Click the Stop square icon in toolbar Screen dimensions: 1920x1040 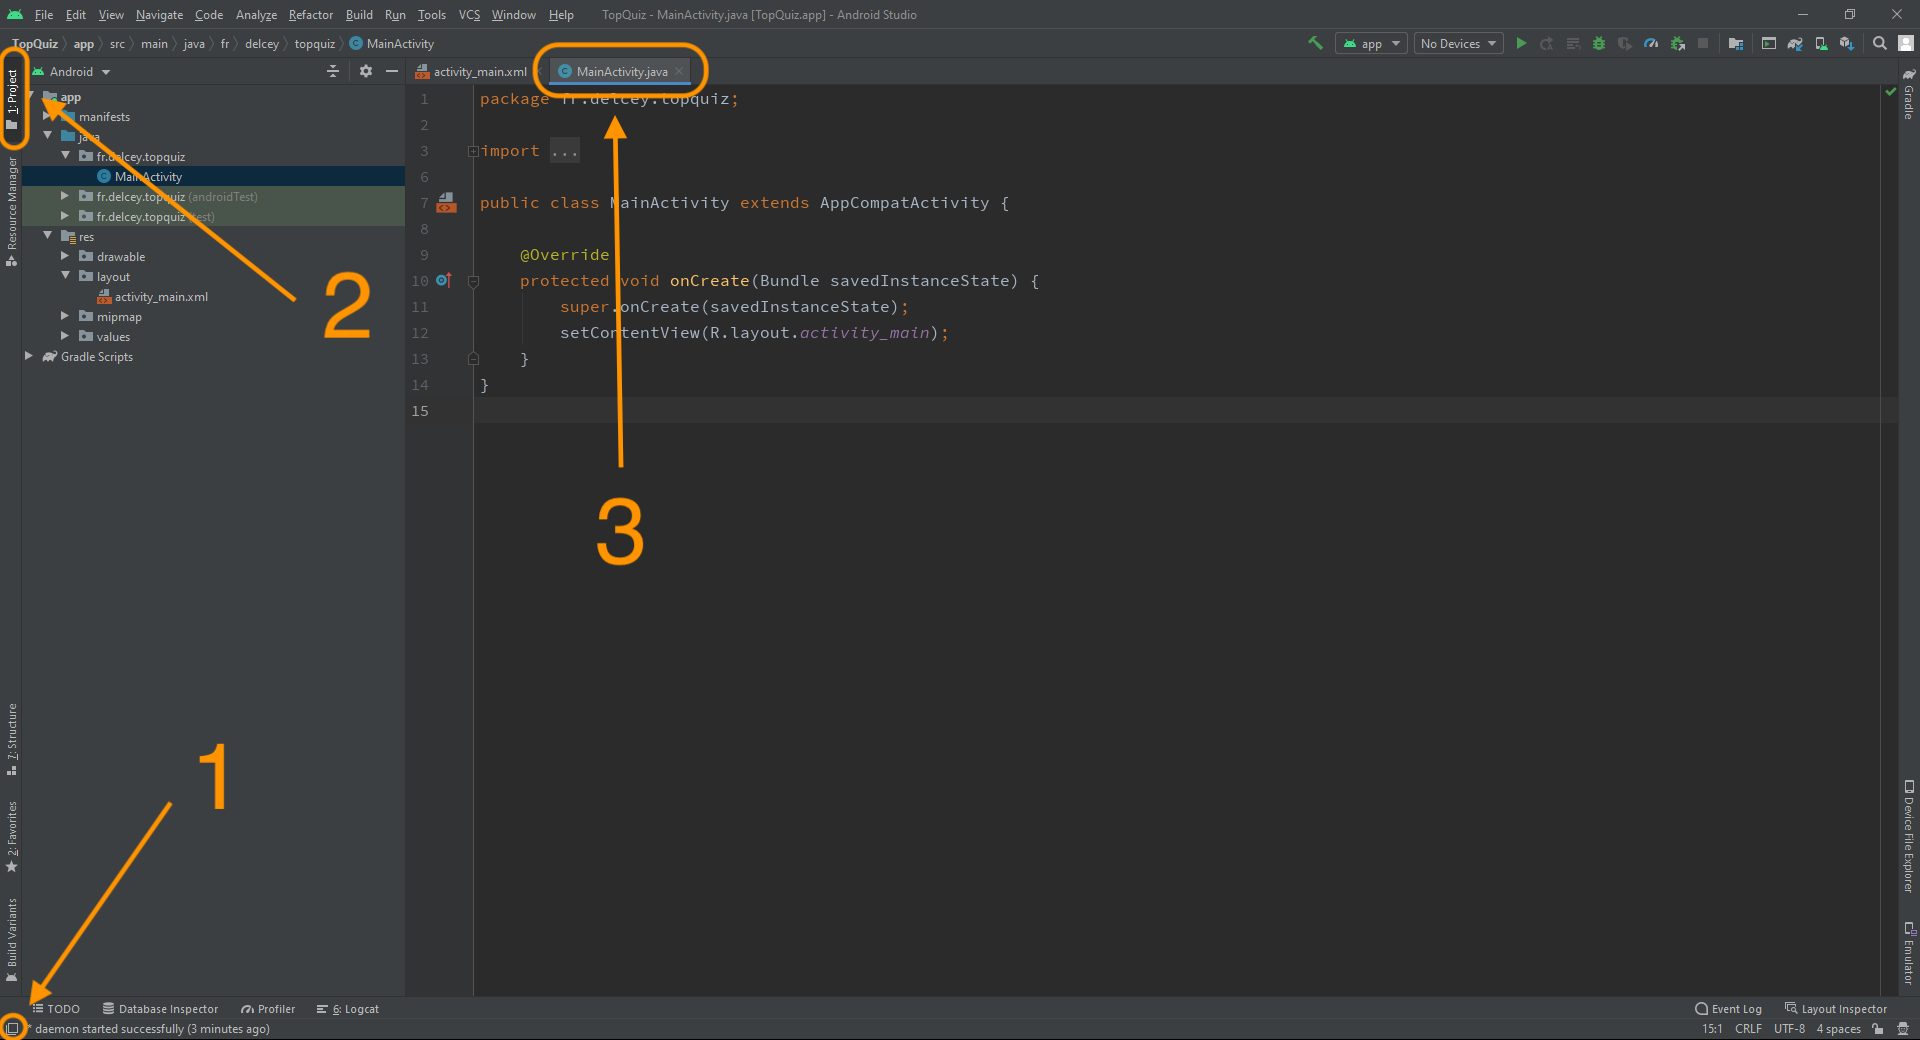pyautogui.click(x=1703, y=43)
